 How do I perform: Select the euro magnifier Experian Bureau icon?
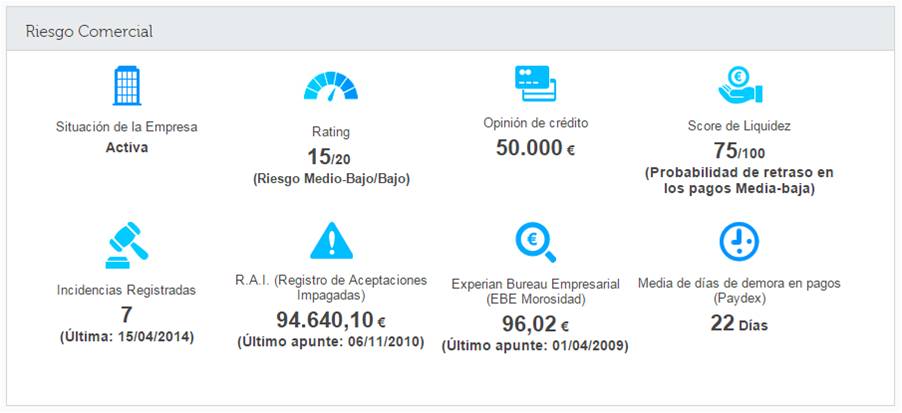(535, 242)
